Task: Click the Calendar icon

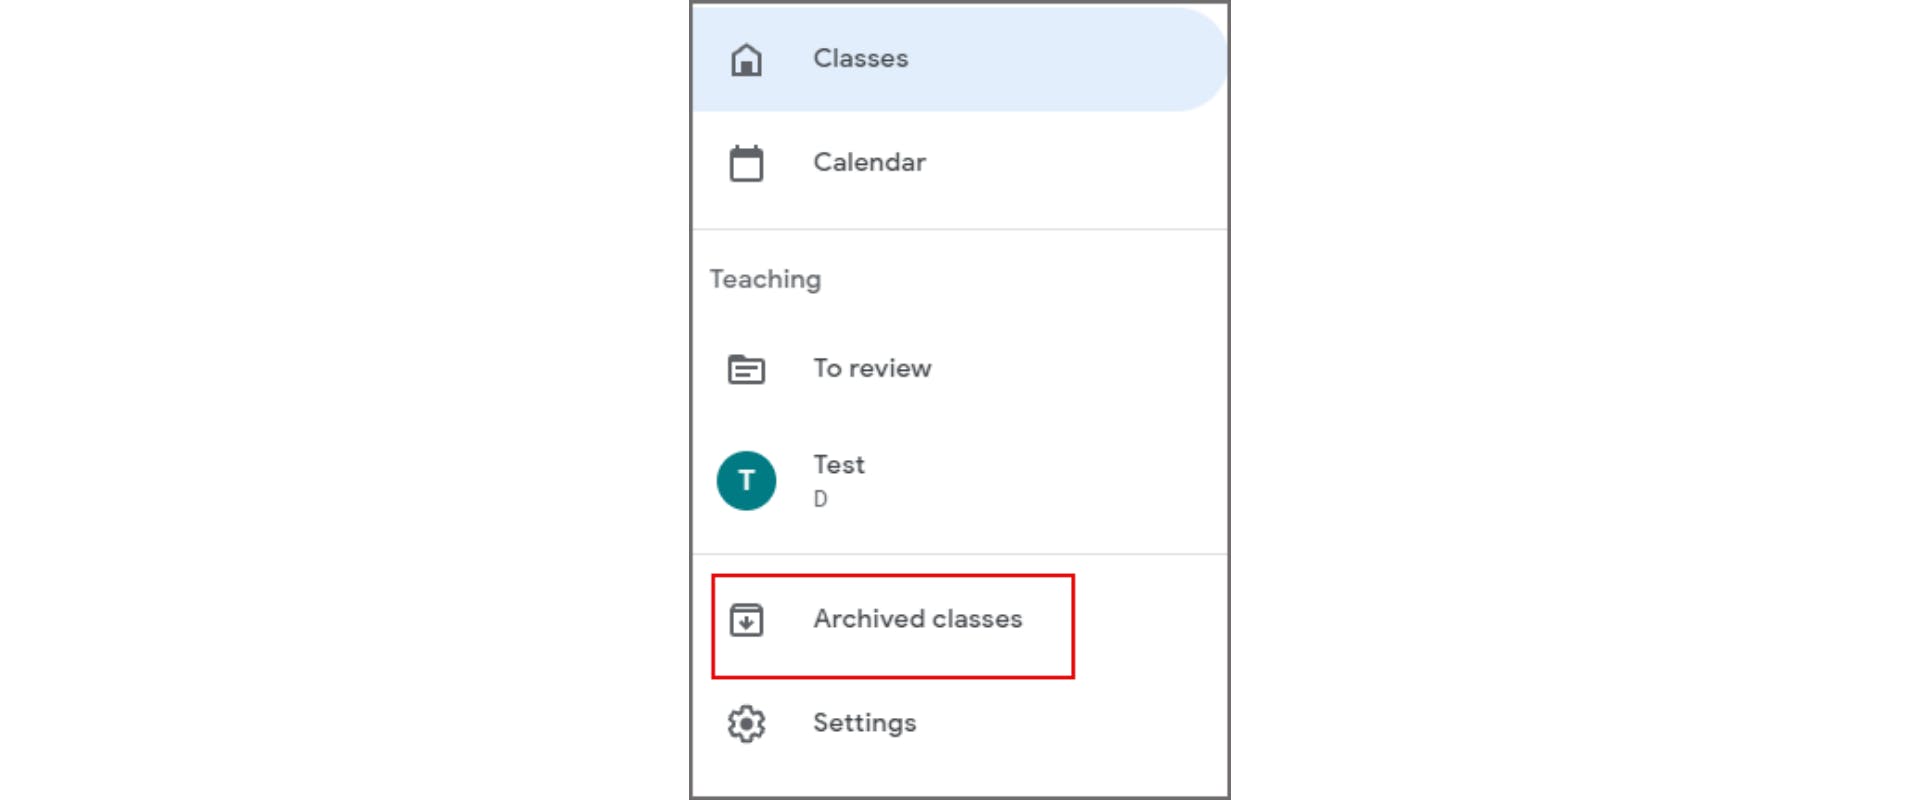Action: (746, 163)
